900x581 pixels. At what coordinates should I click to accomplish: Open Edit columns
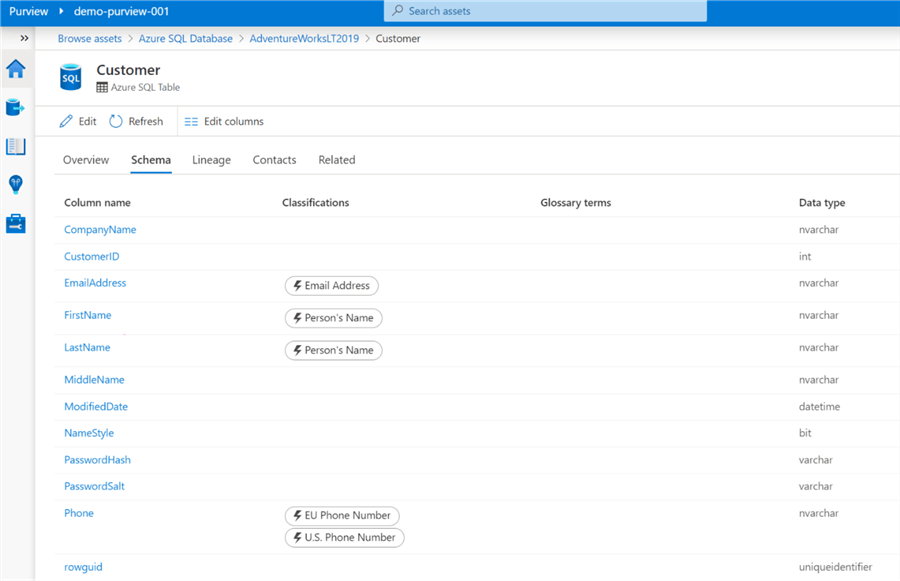click(224, 121)
